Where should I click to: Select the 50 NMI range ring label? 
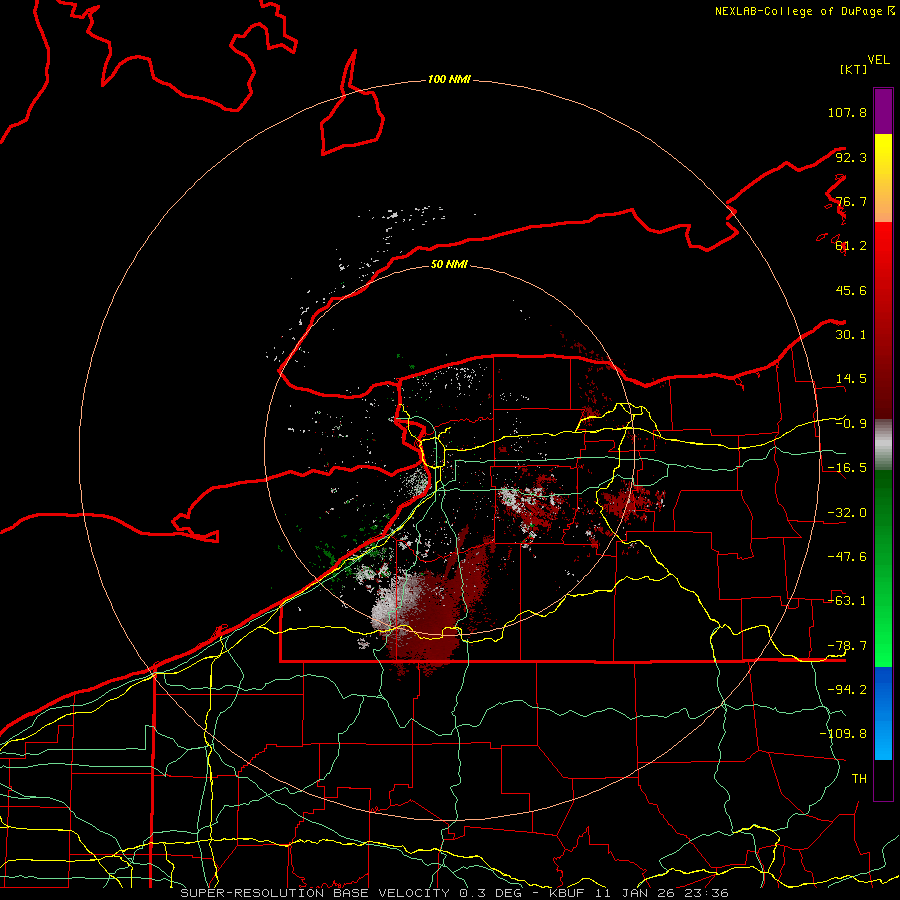pyautogui.click(x=449, y=264)
